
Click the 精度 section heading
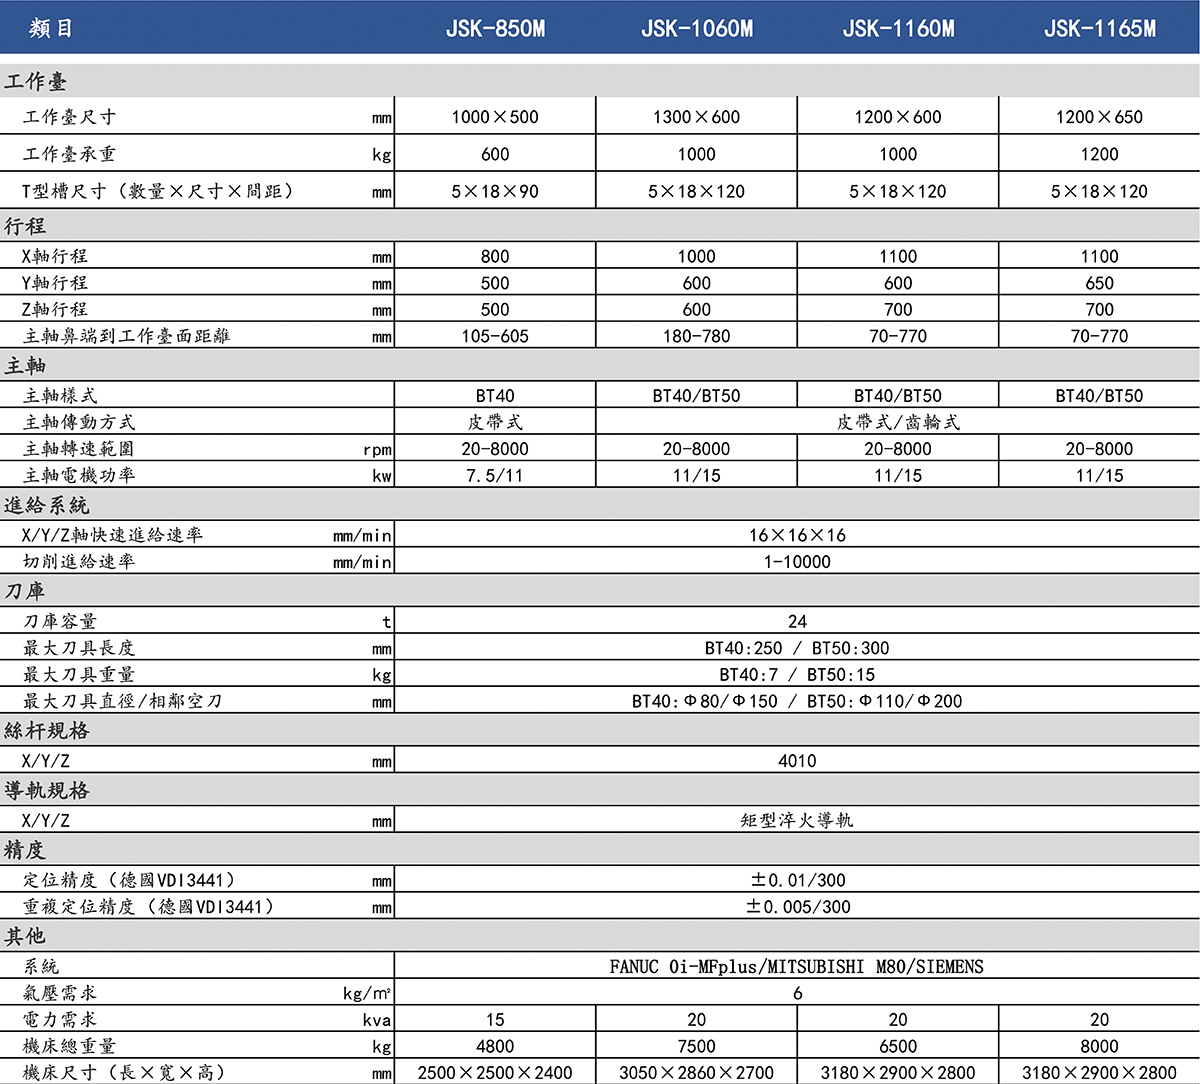pos(25,850)
